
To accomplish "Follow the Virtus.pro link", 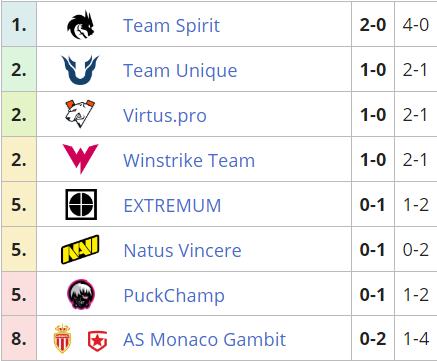I will [x=165, y=116].
